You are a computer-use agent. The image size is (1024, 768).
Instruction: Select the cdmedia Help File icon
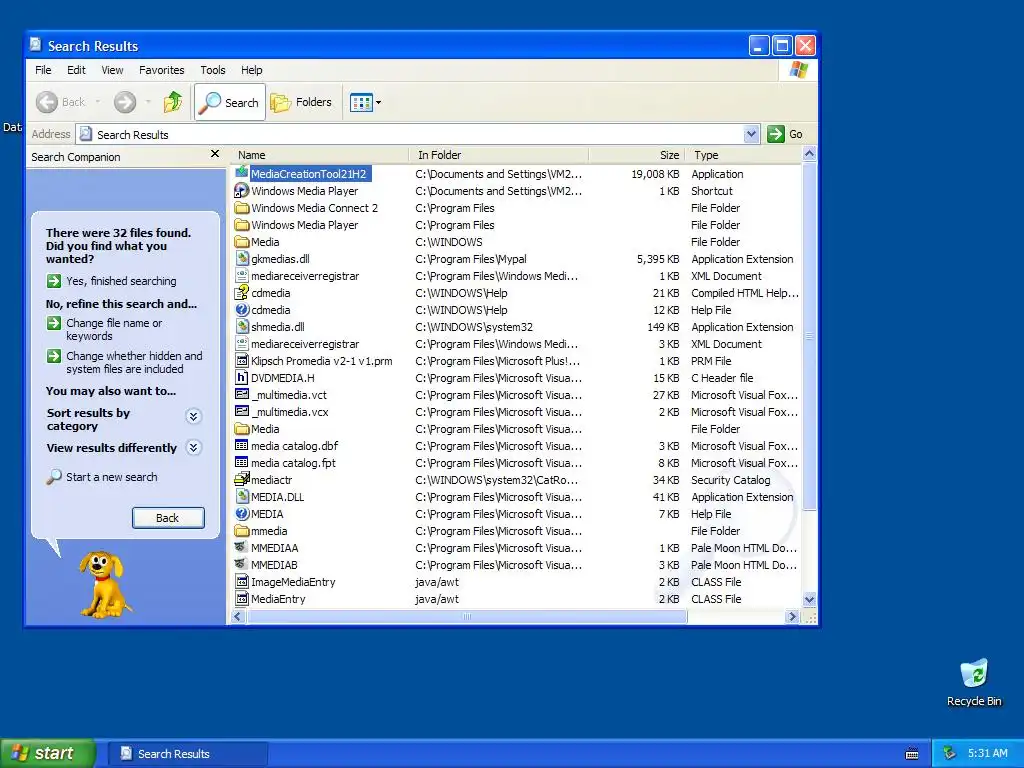pyautogui.click(x=242, y=310)
